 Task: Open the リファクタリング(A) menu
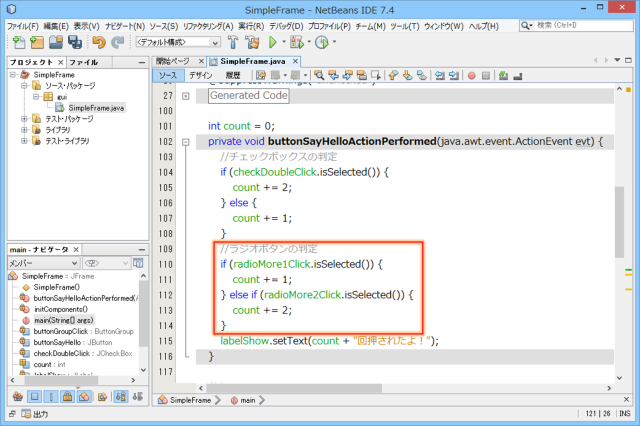pyautogui.click(x=208, y=26)
